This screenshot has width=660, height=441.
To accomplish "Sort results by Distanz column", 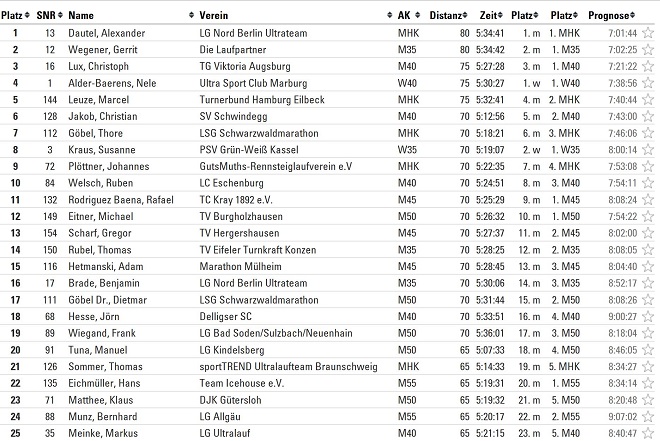I will 446,16.
